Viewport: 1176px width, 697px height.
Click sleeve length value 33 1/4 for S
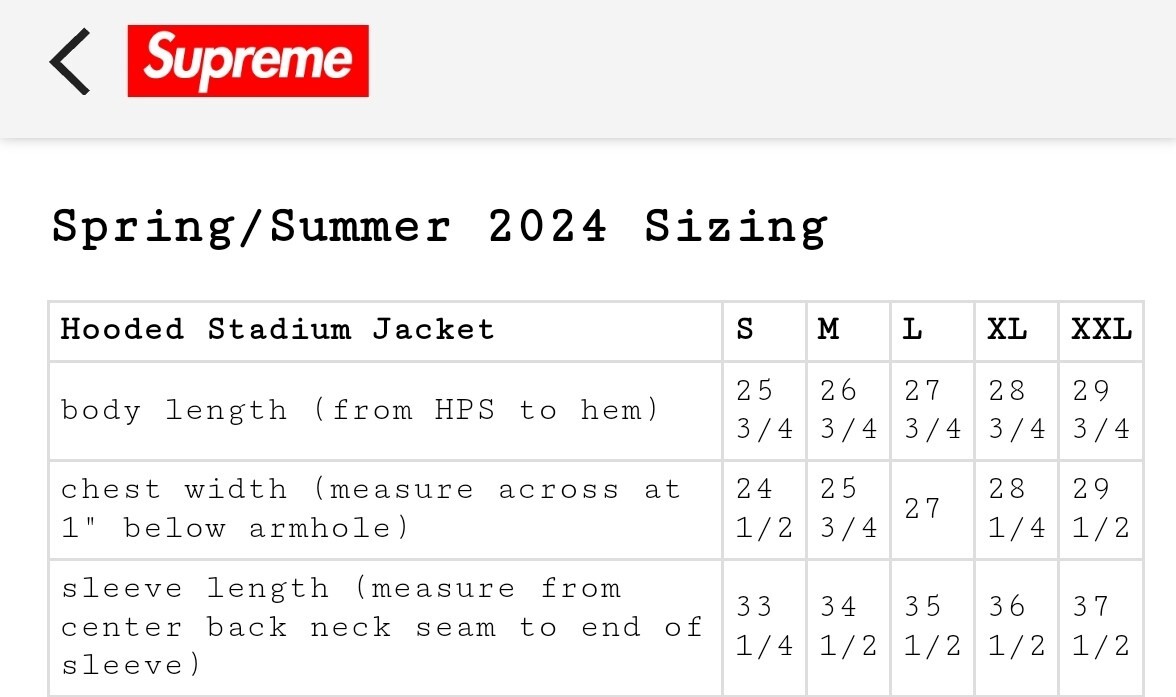point(764,626)
